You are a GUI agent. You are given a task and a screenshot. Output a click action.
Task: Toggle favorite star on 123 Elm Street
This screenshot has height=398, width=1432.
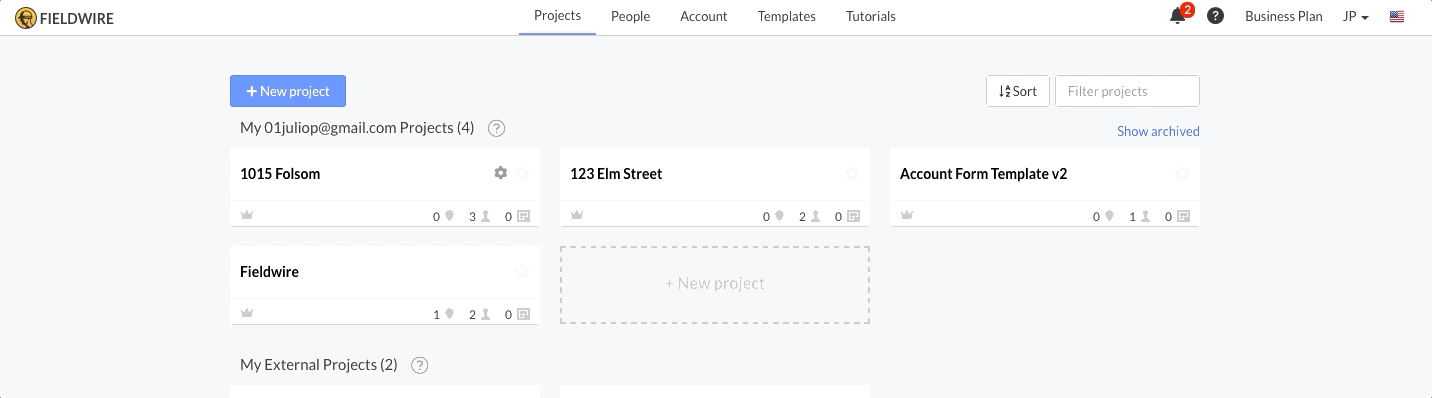point(852,173)
